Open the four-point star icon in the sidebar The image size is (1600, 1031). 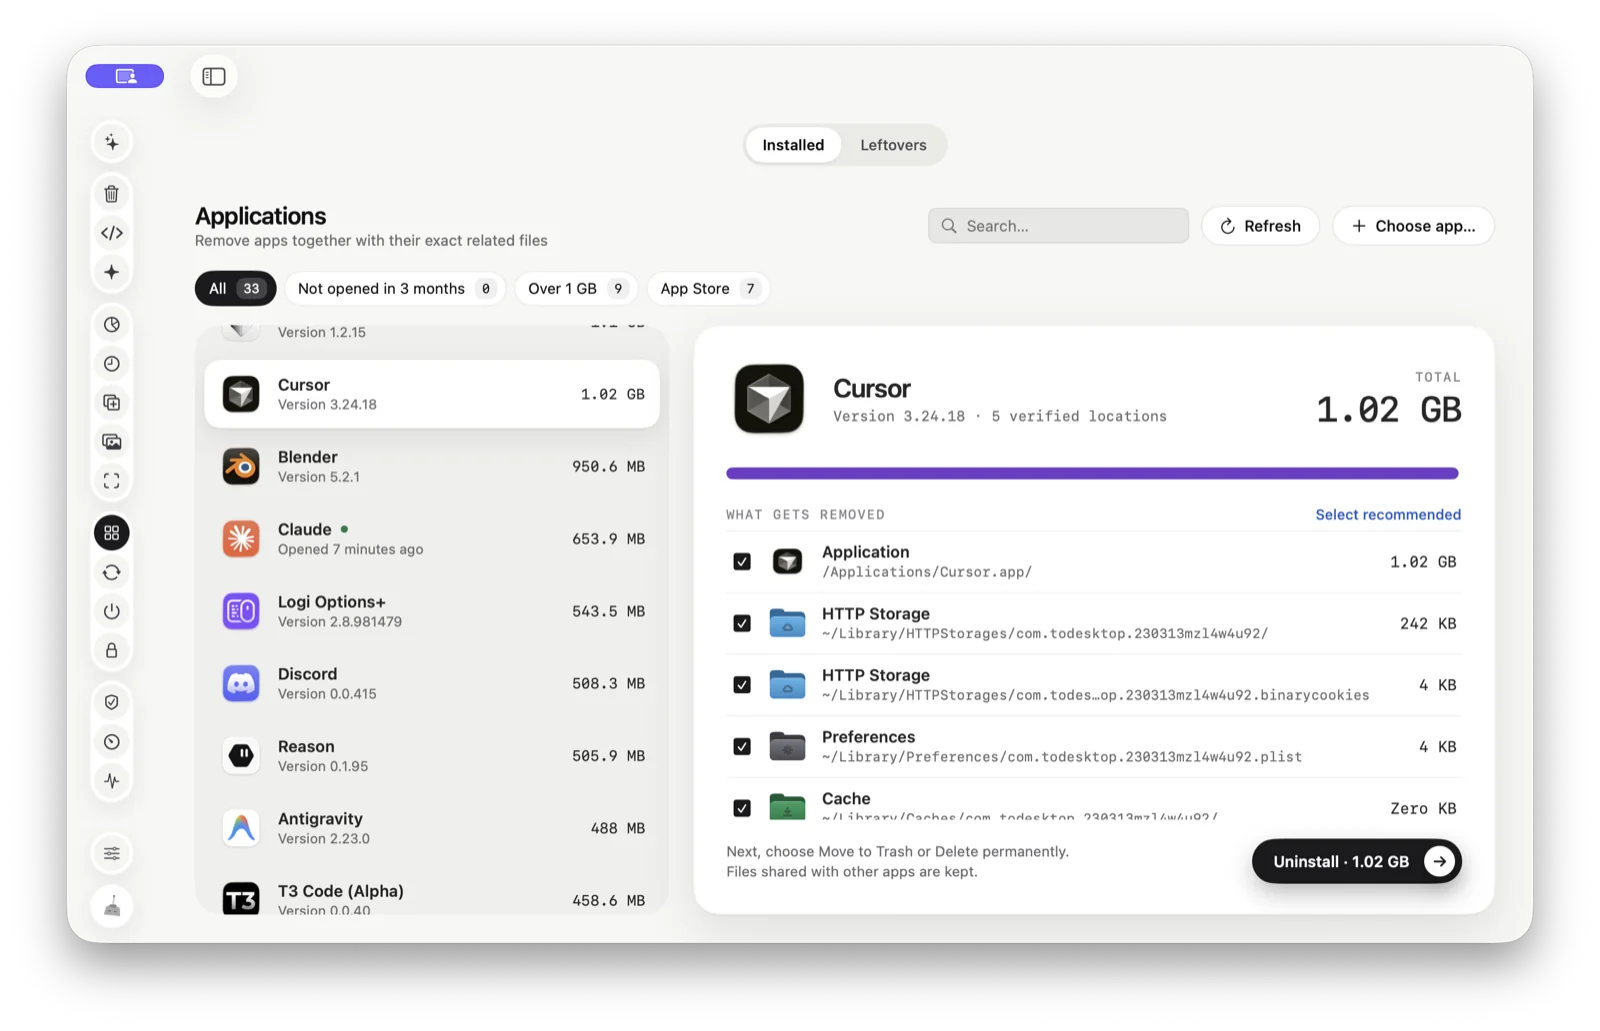[x=112, y=272]
